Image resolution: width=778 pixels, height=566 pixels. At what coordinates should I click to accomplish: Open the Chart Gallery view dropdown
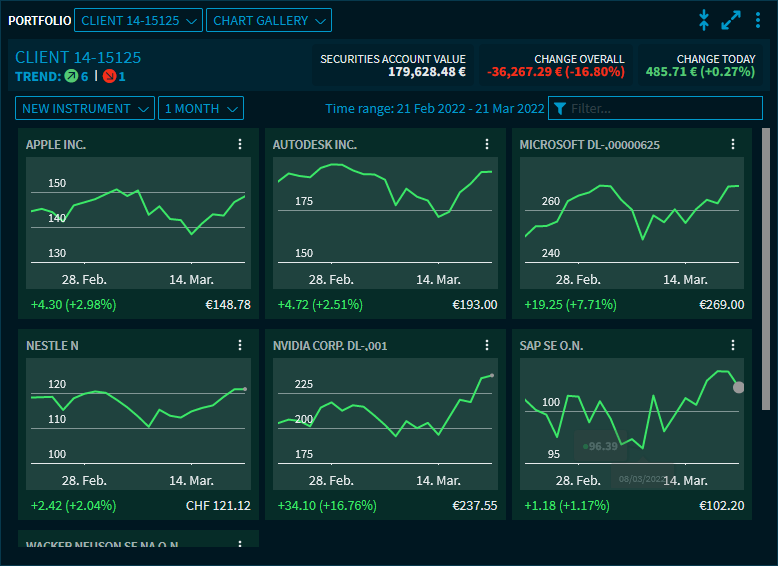pos(268,20)
